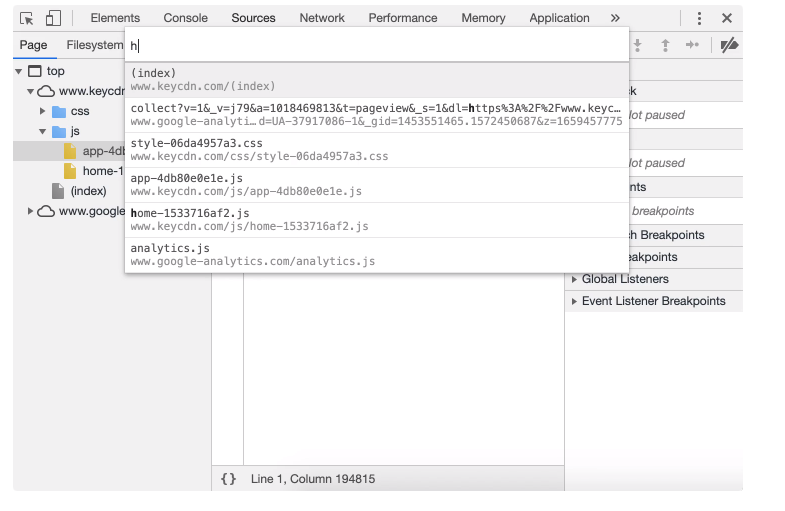
Task: Select the Page navigator tab
Action: pos(34,45)
